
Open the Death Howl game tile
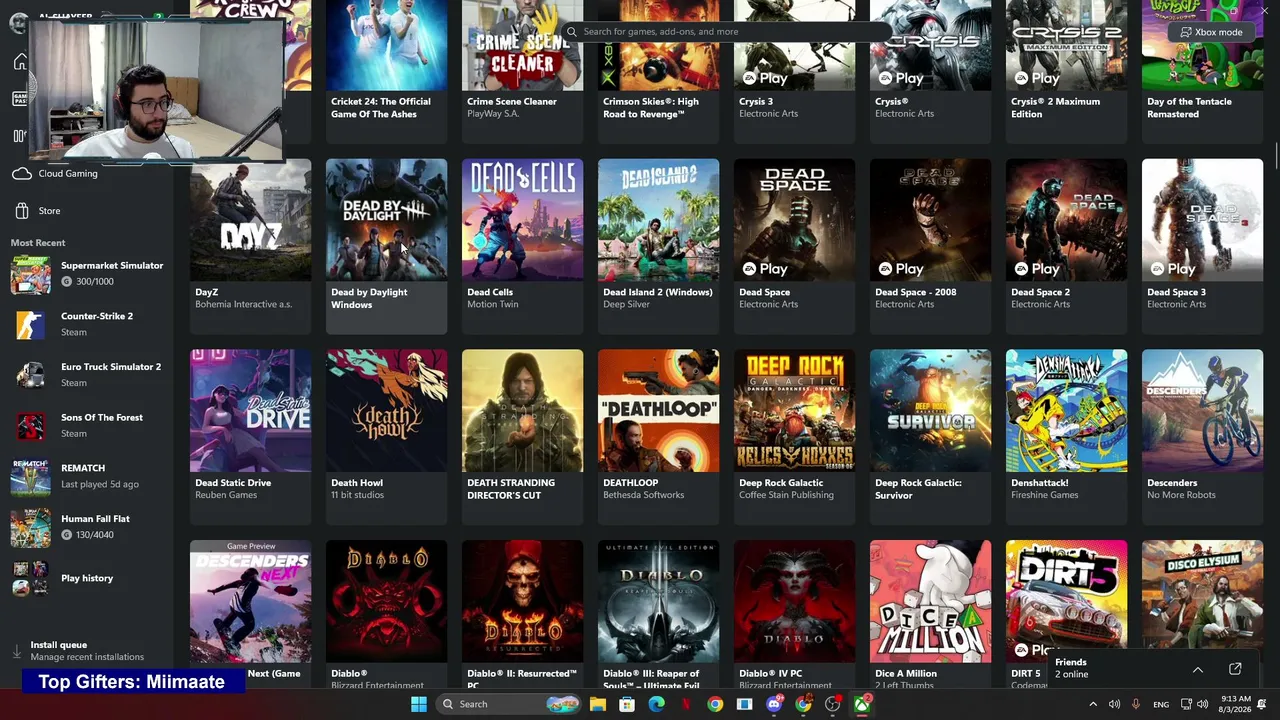click(x=386, y=437)
